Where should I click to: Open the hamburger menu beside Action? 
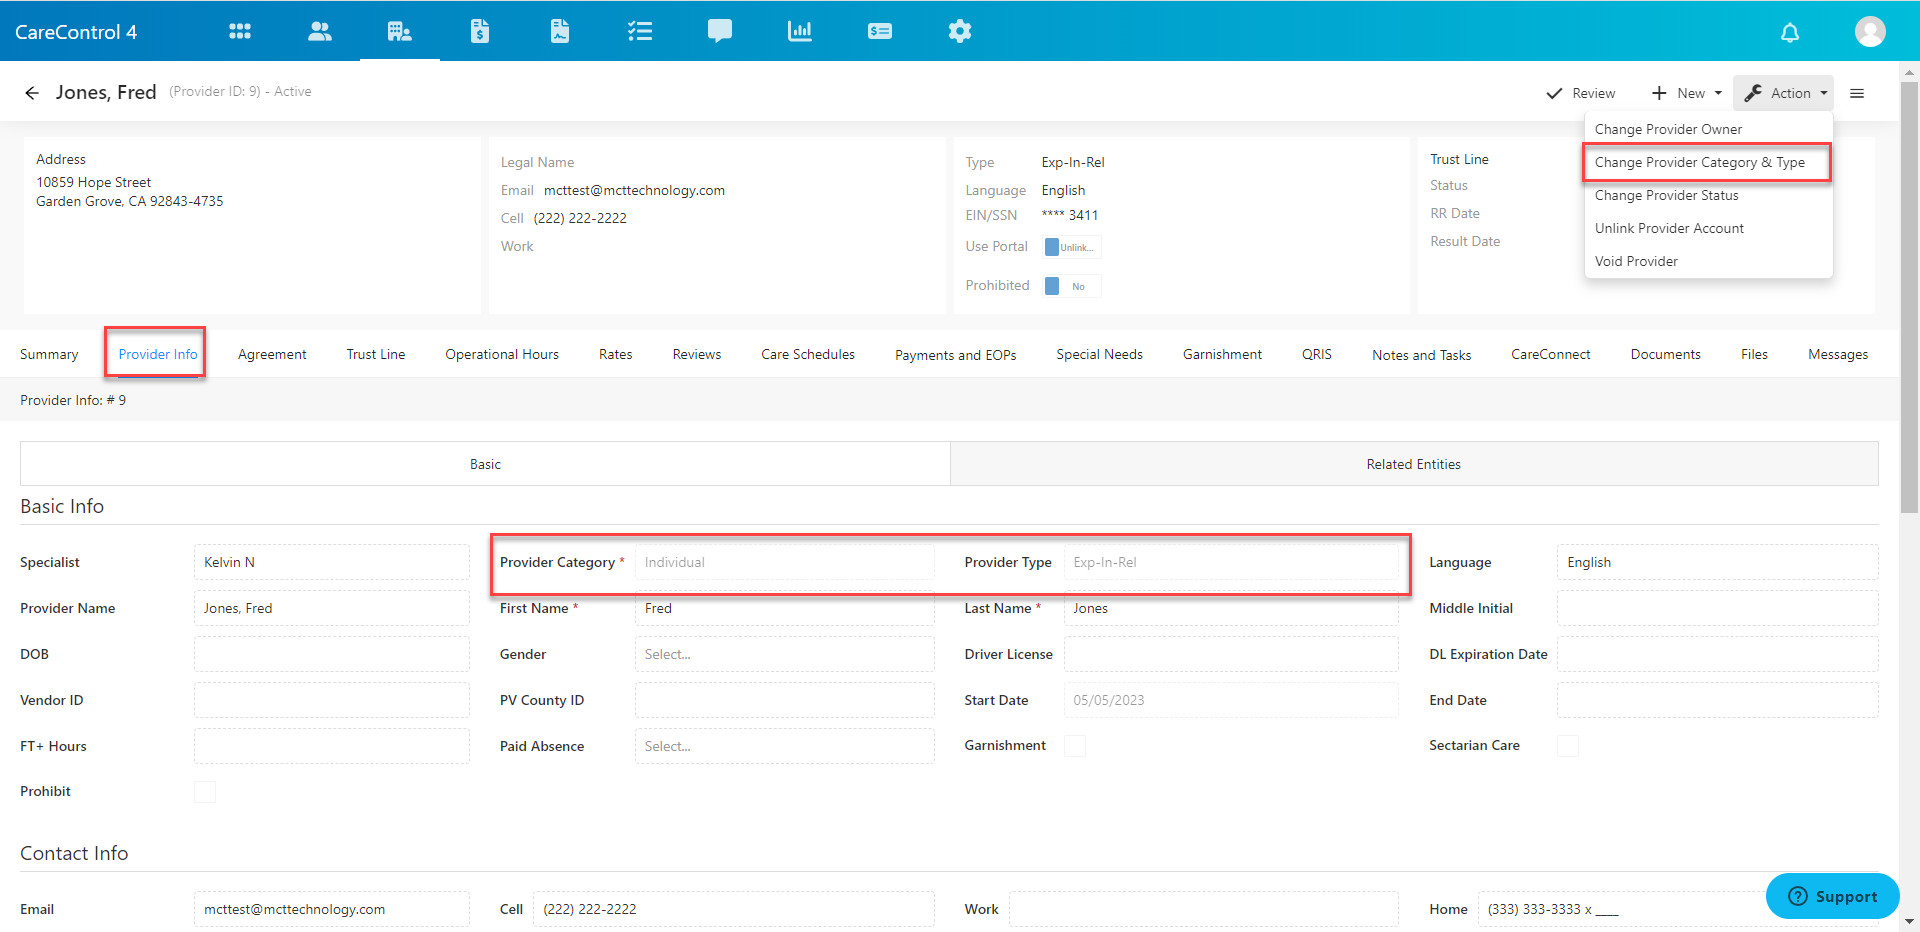pos(1857,93)
